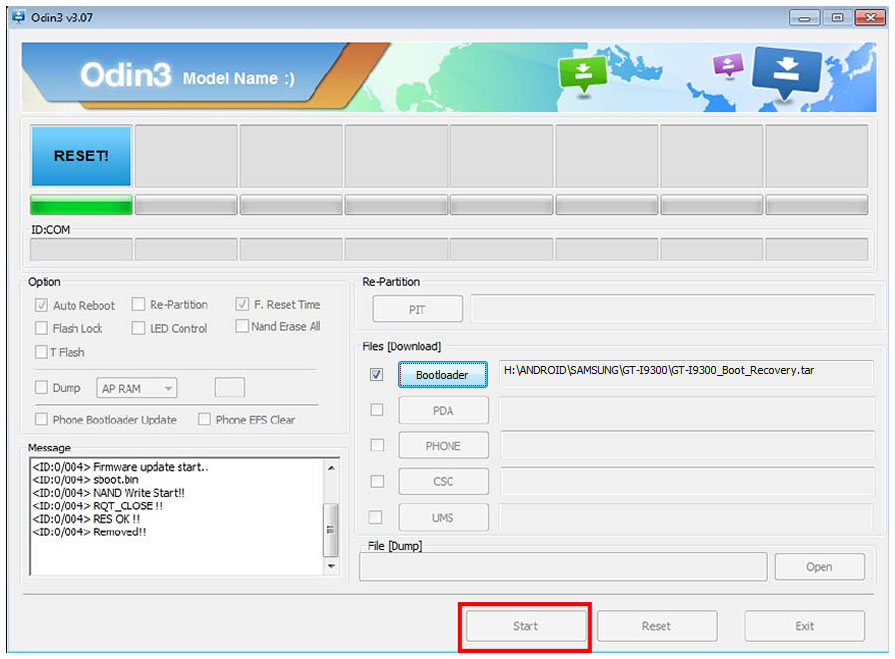
Task: Enable the T Flash checkbox
Action: pos(41,351)
